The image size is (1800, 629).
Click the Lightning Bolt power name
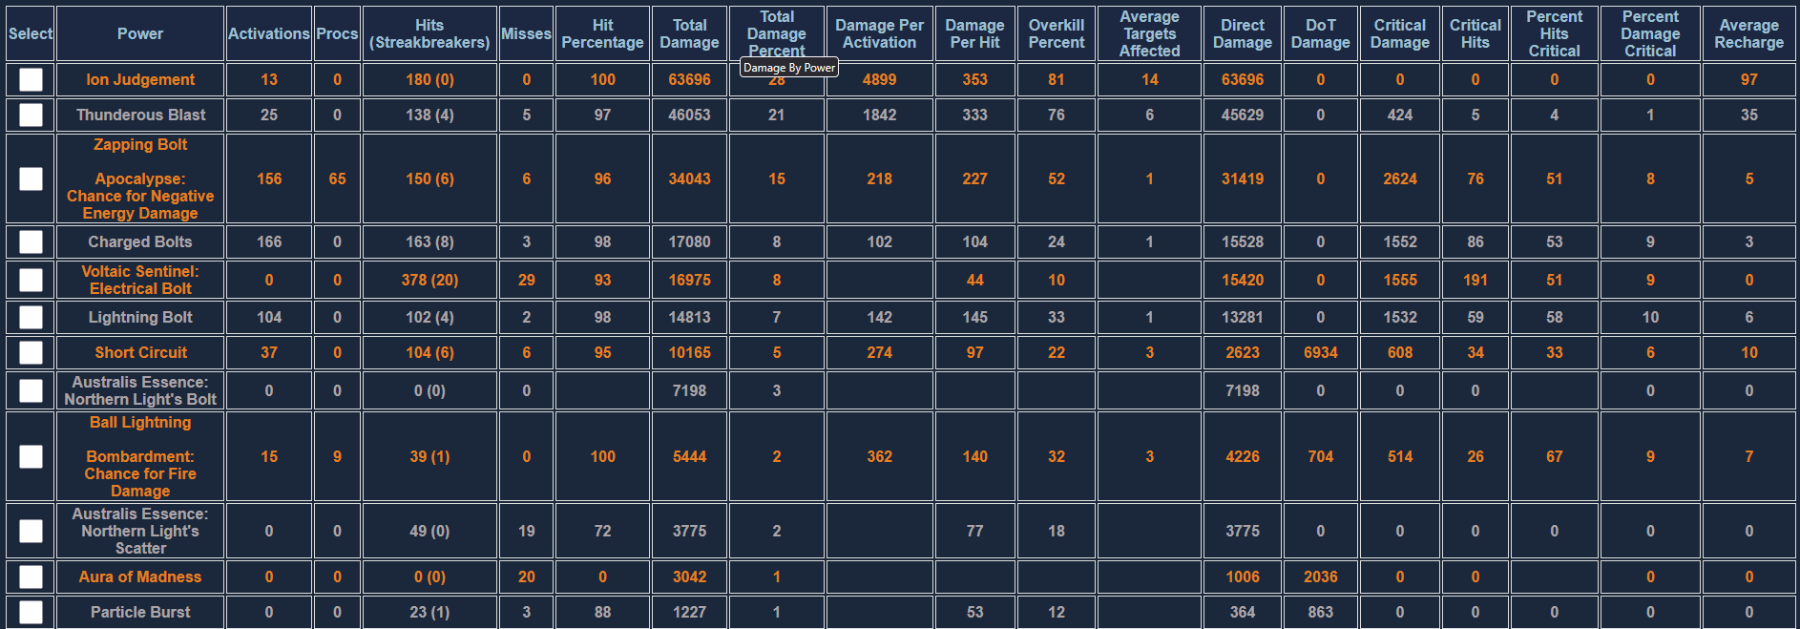[x=140, y=317]
